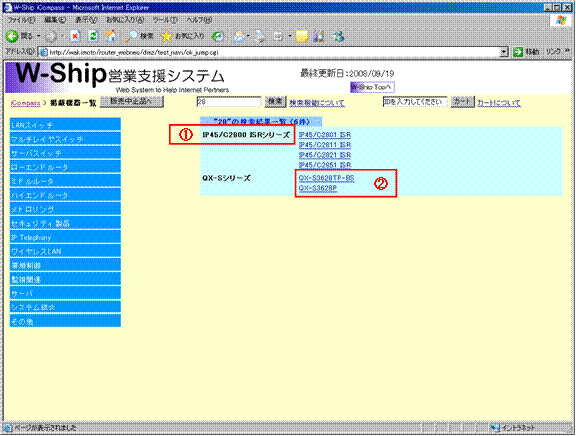Viewport: 576px width, 436px height.
Task: Click the IE icon in title bar
Action: [x=8, y=7]
